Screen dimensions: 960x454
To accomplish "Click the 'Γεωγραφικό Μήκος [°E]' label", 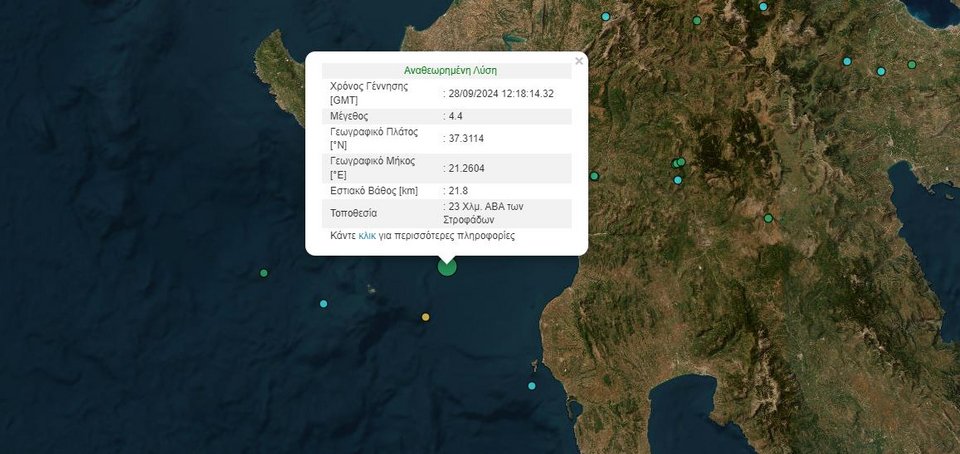I will click(372, 168).
